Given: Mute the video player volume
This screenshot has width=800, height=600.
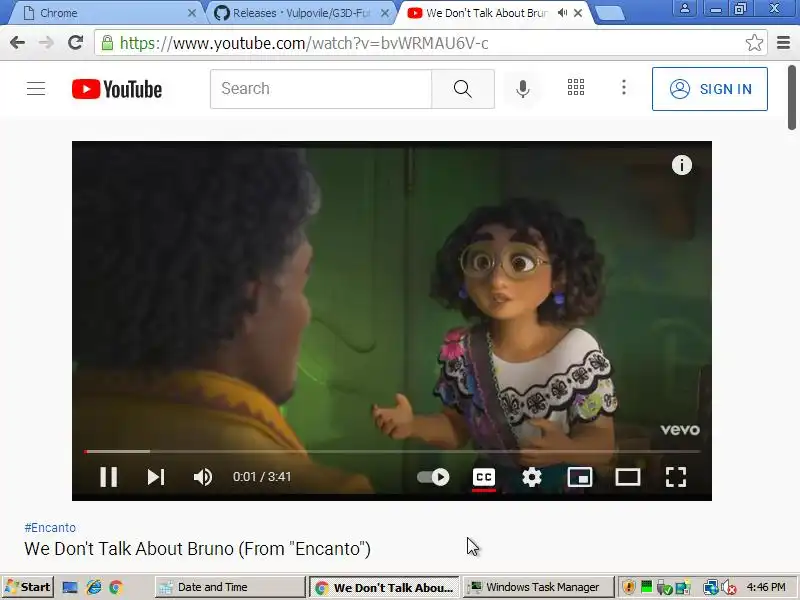Looking at the screenshot, I should pyautogui.click(x=203, y=477).
